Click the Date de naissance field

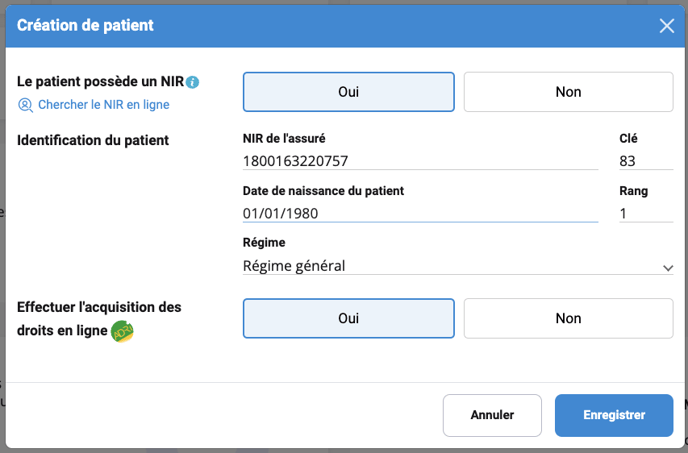420,213
